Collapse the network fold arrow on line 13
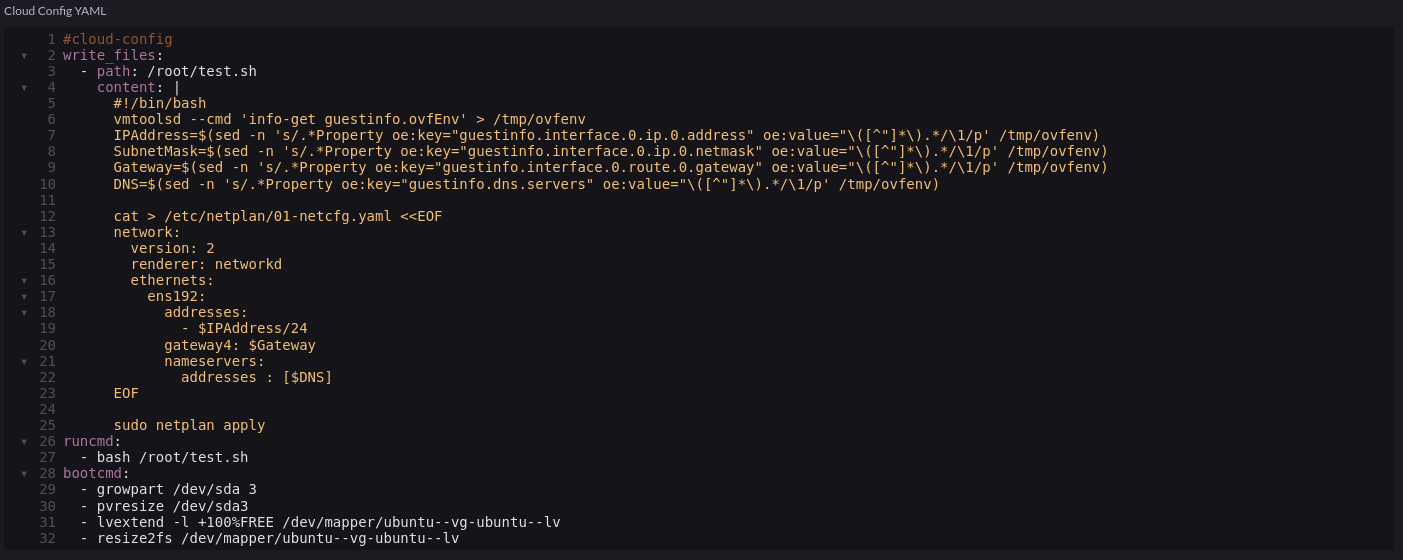Viewport: 1403px width, 560px height. 24,232
